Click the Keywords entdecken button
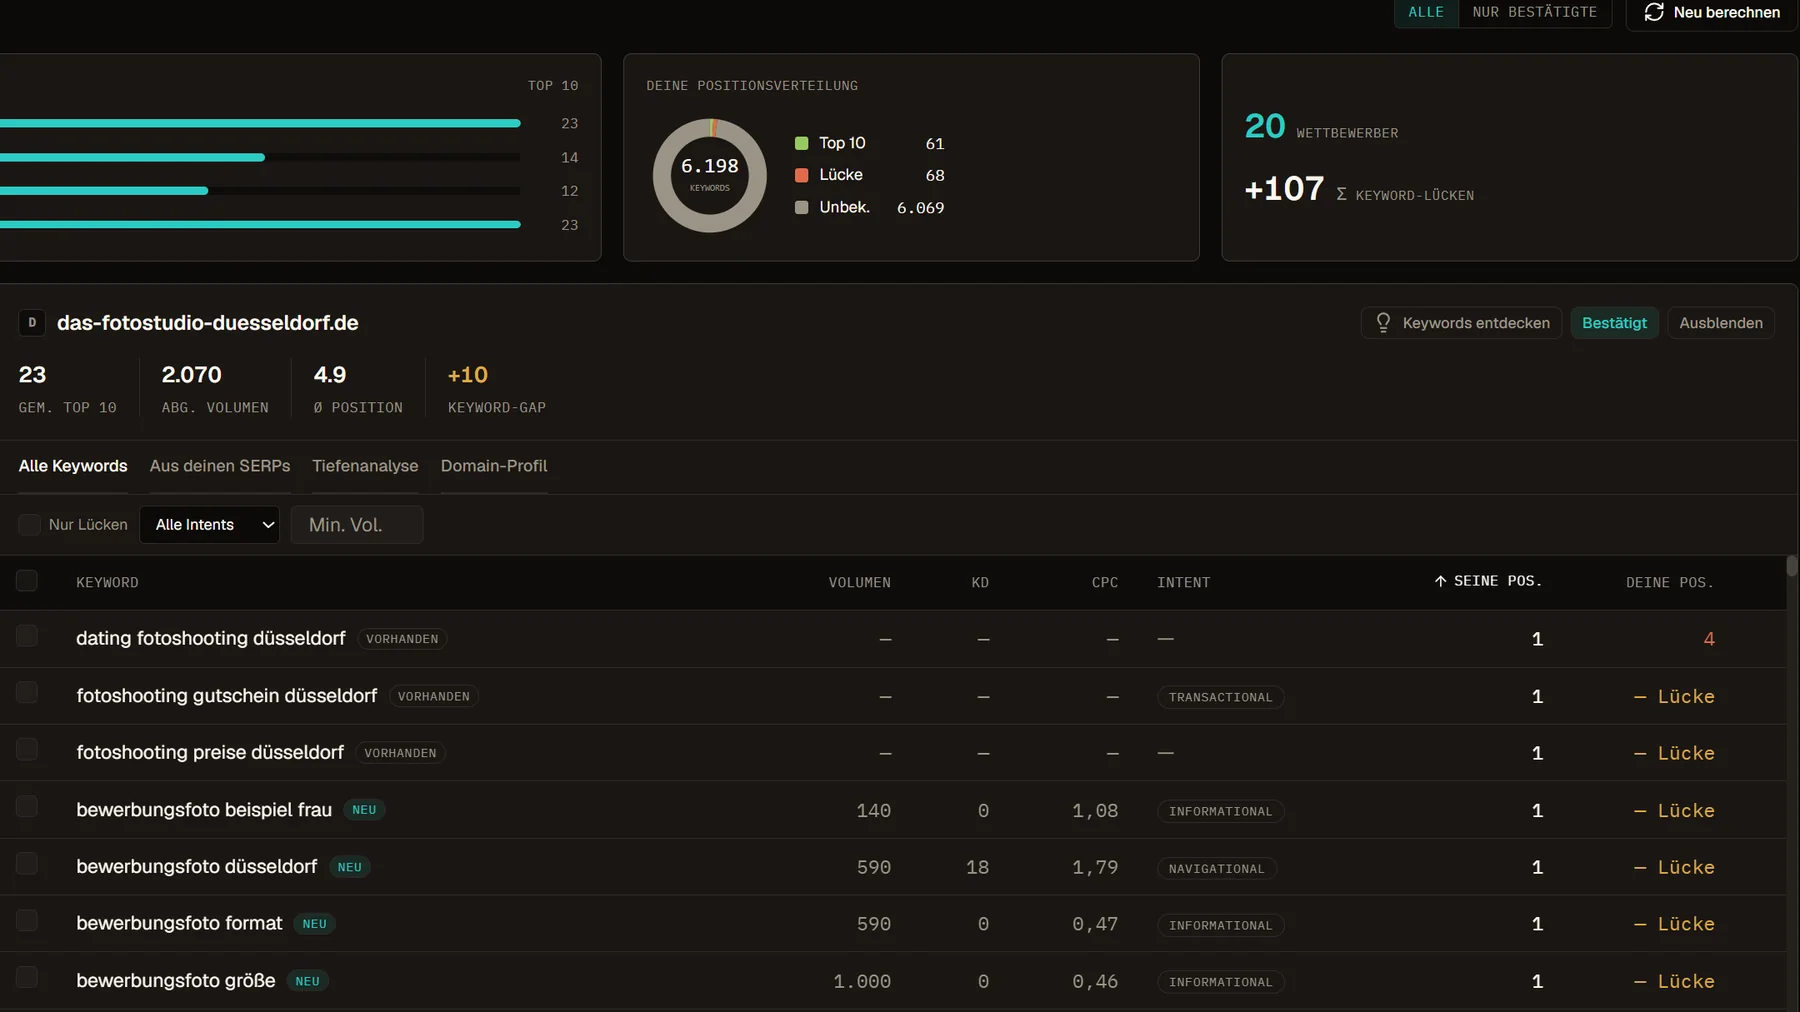Screen dimensions: 1800x1012 tap(1461, 322)
